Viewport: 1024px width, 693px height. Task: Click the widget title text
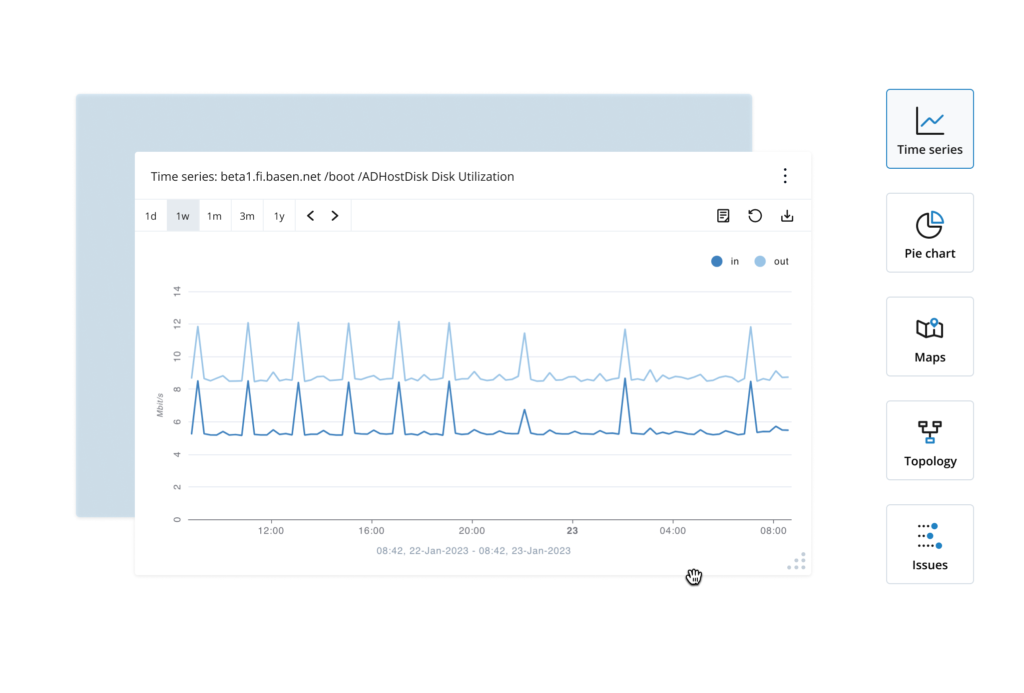[x=332, y=176]
